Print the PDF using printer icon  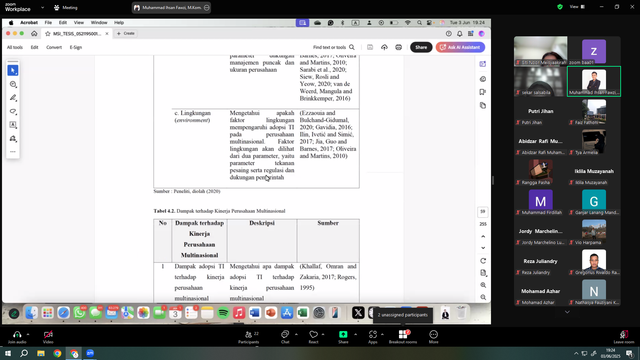pos(398,47)
